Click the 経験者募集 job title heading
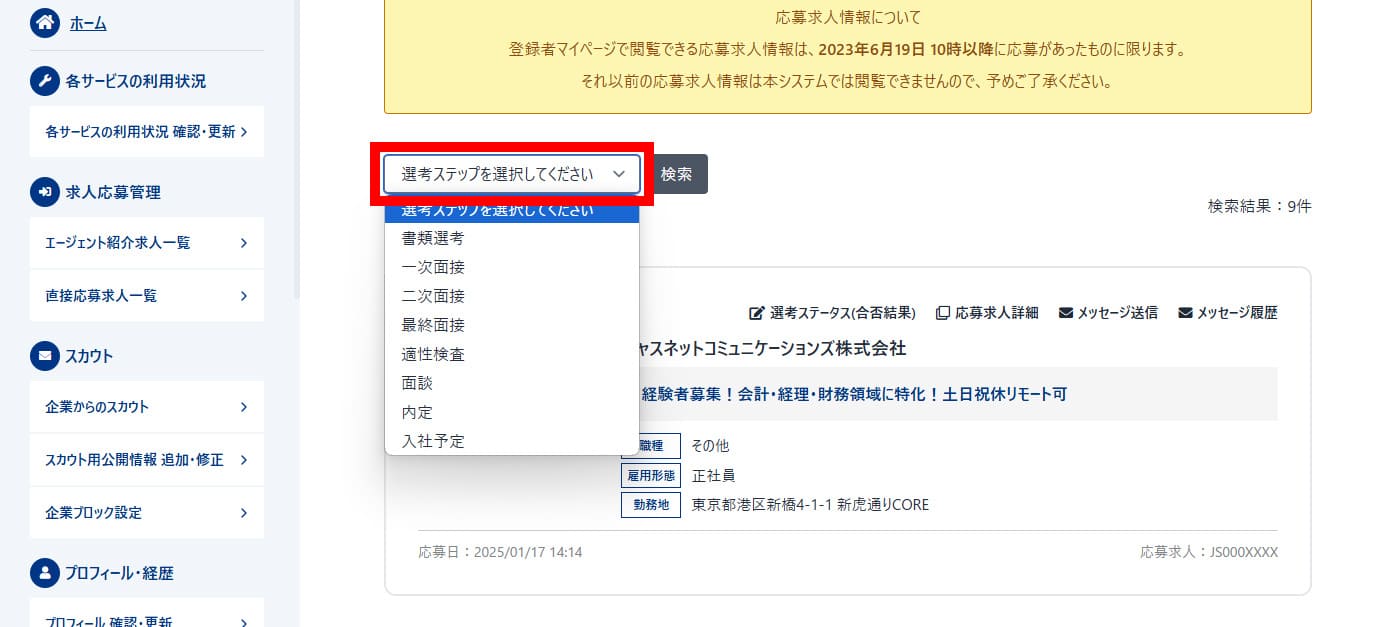 coord(853,394)
